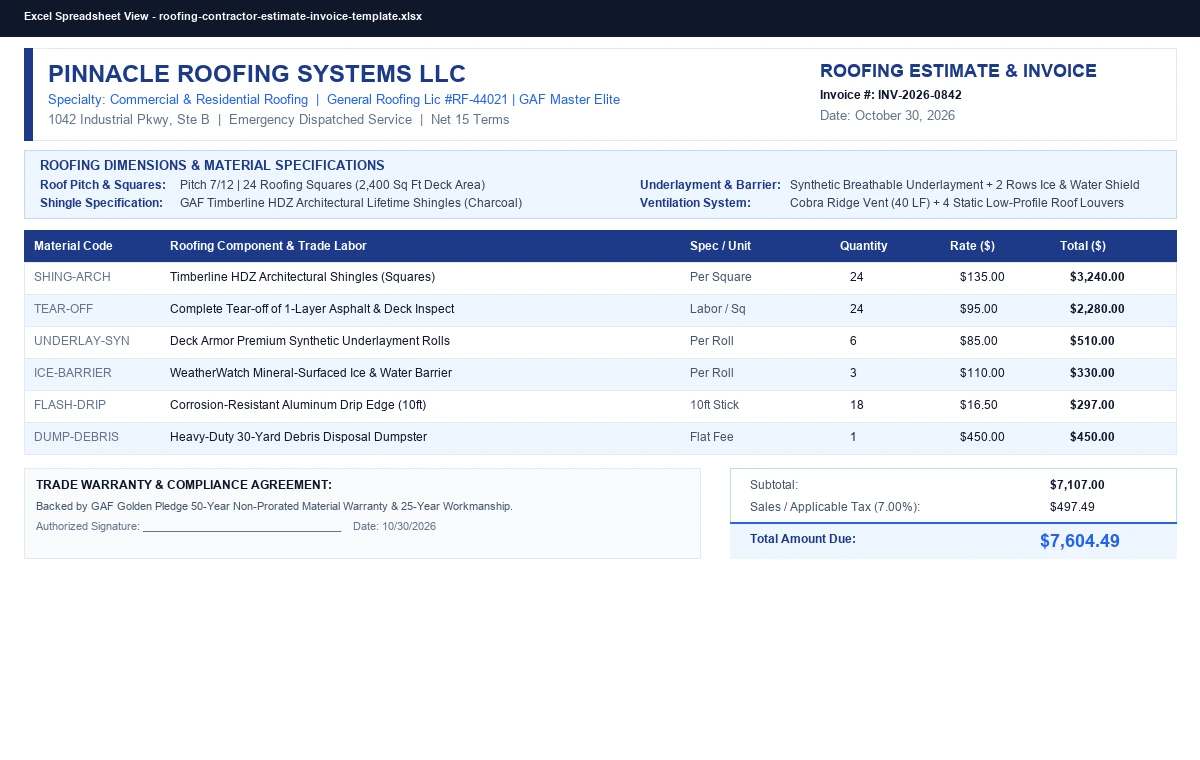Select the ICE-BARRIER material code cell

click(x=73, y=373)
